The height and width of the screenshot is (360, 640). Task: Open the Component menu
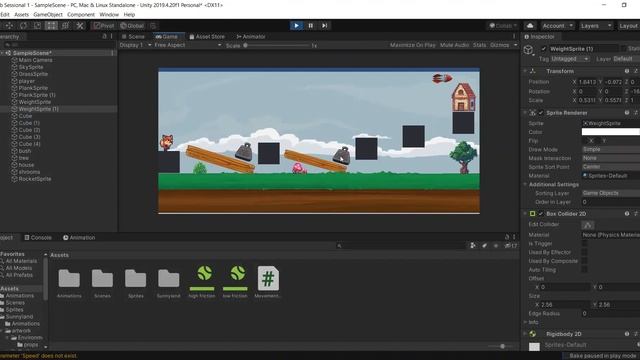[x=81, y=15]
